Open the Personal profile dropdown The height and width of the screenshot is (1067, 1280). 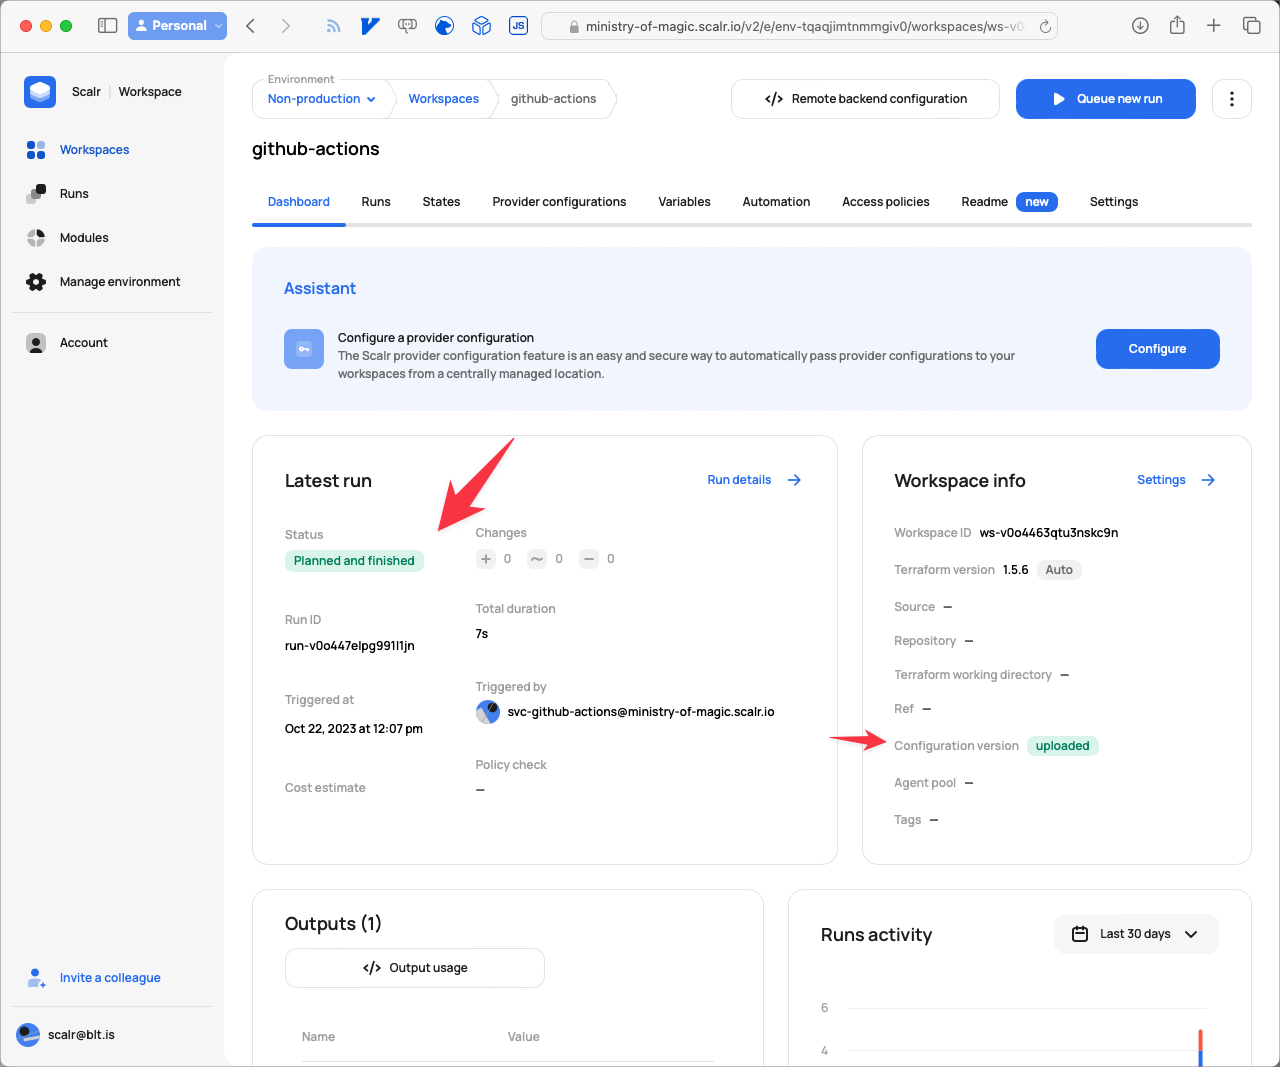click(x=177, y=26)
